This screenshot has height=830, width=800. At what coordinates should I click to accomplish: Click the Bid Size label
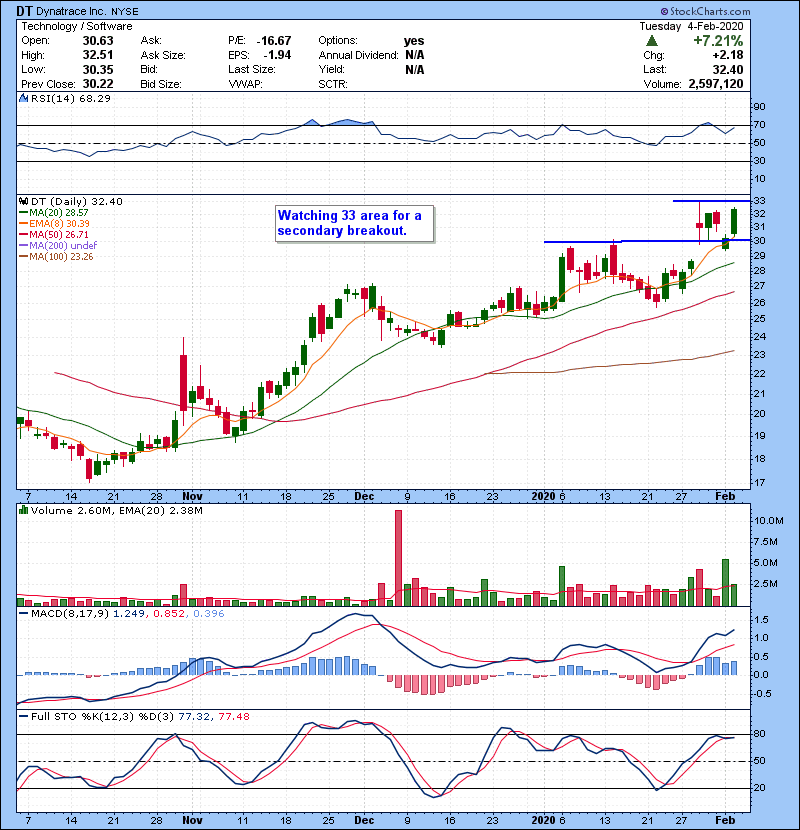(x=160, y=84)
